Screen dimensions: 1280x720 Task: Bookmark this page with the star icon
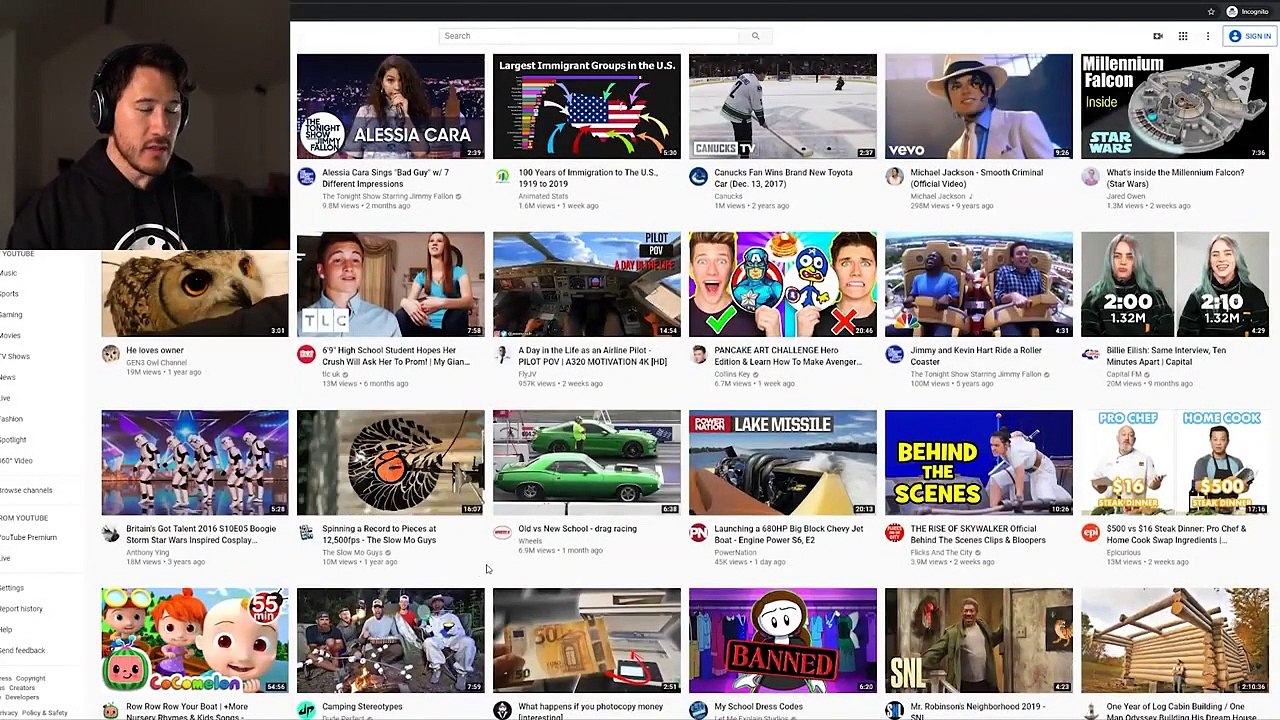point(1211,12)
